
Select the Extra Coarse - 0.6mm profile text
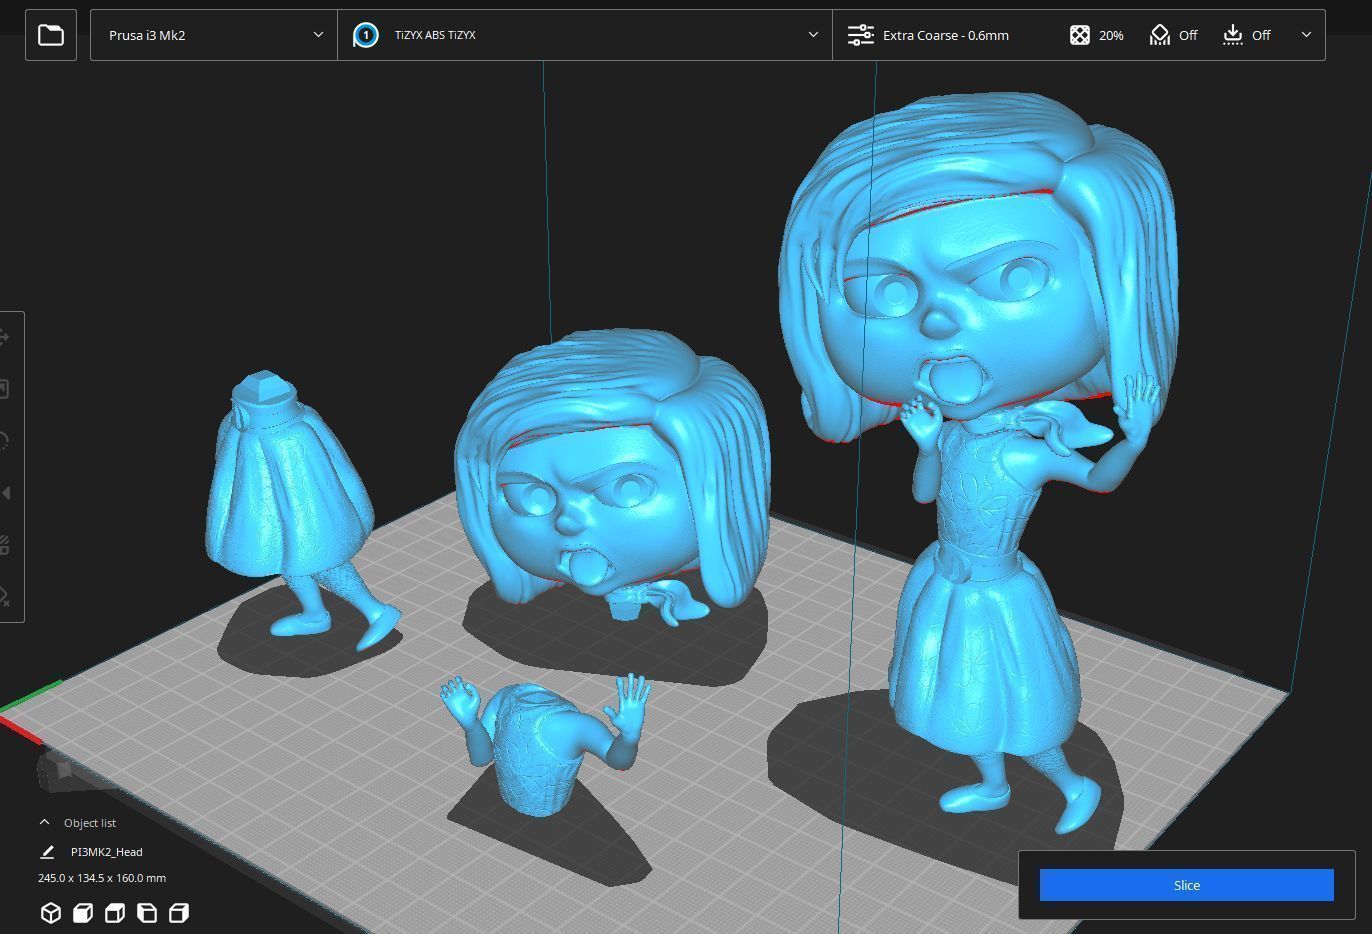[946, 35]
